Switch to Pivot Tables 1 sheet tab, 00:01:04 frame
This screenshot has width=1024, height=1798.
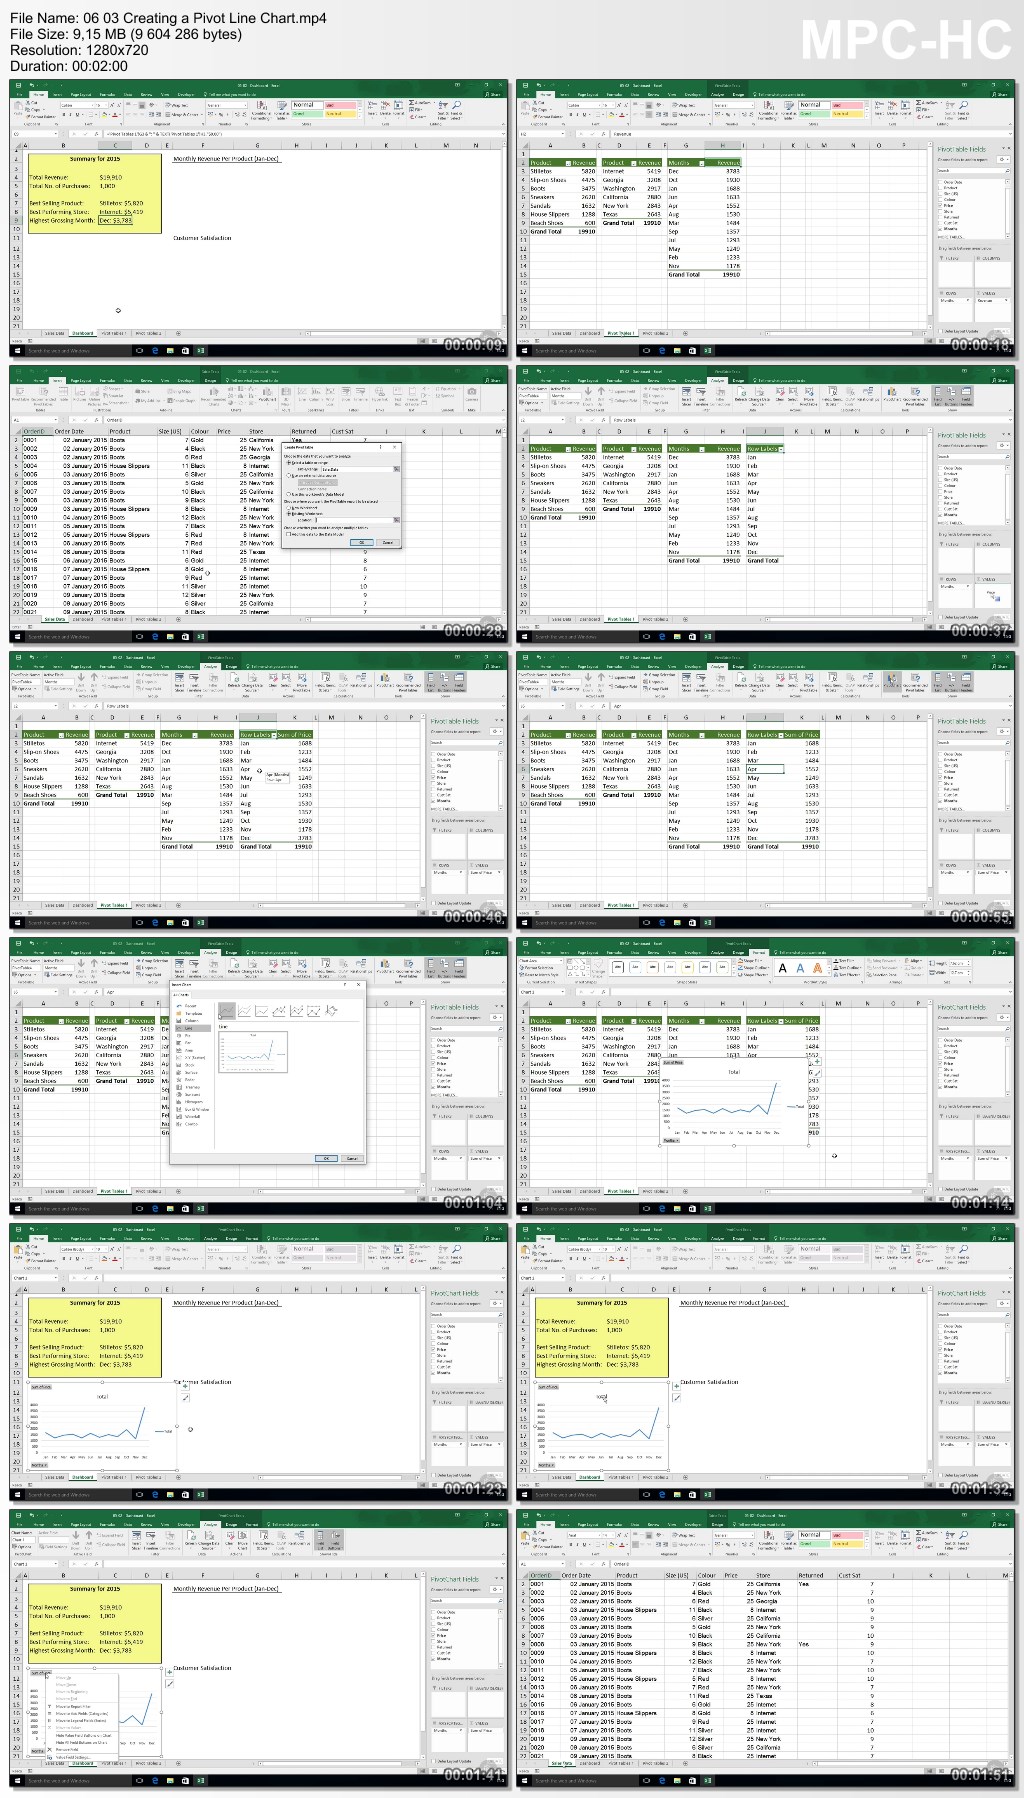pos(113,1191)
